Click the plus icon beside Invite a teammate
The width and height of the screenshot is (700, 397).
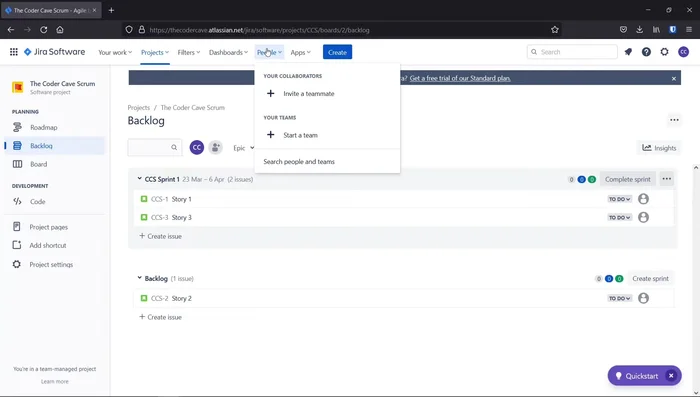271,93
